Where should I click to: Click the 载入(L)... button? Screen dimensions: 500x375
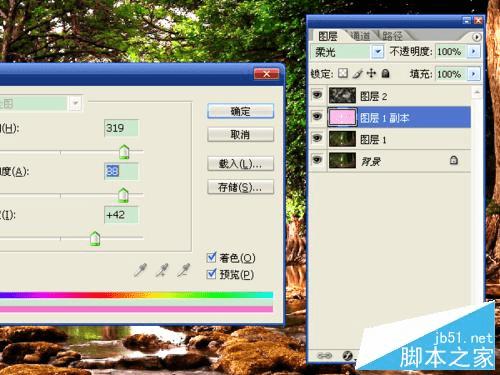240,164
